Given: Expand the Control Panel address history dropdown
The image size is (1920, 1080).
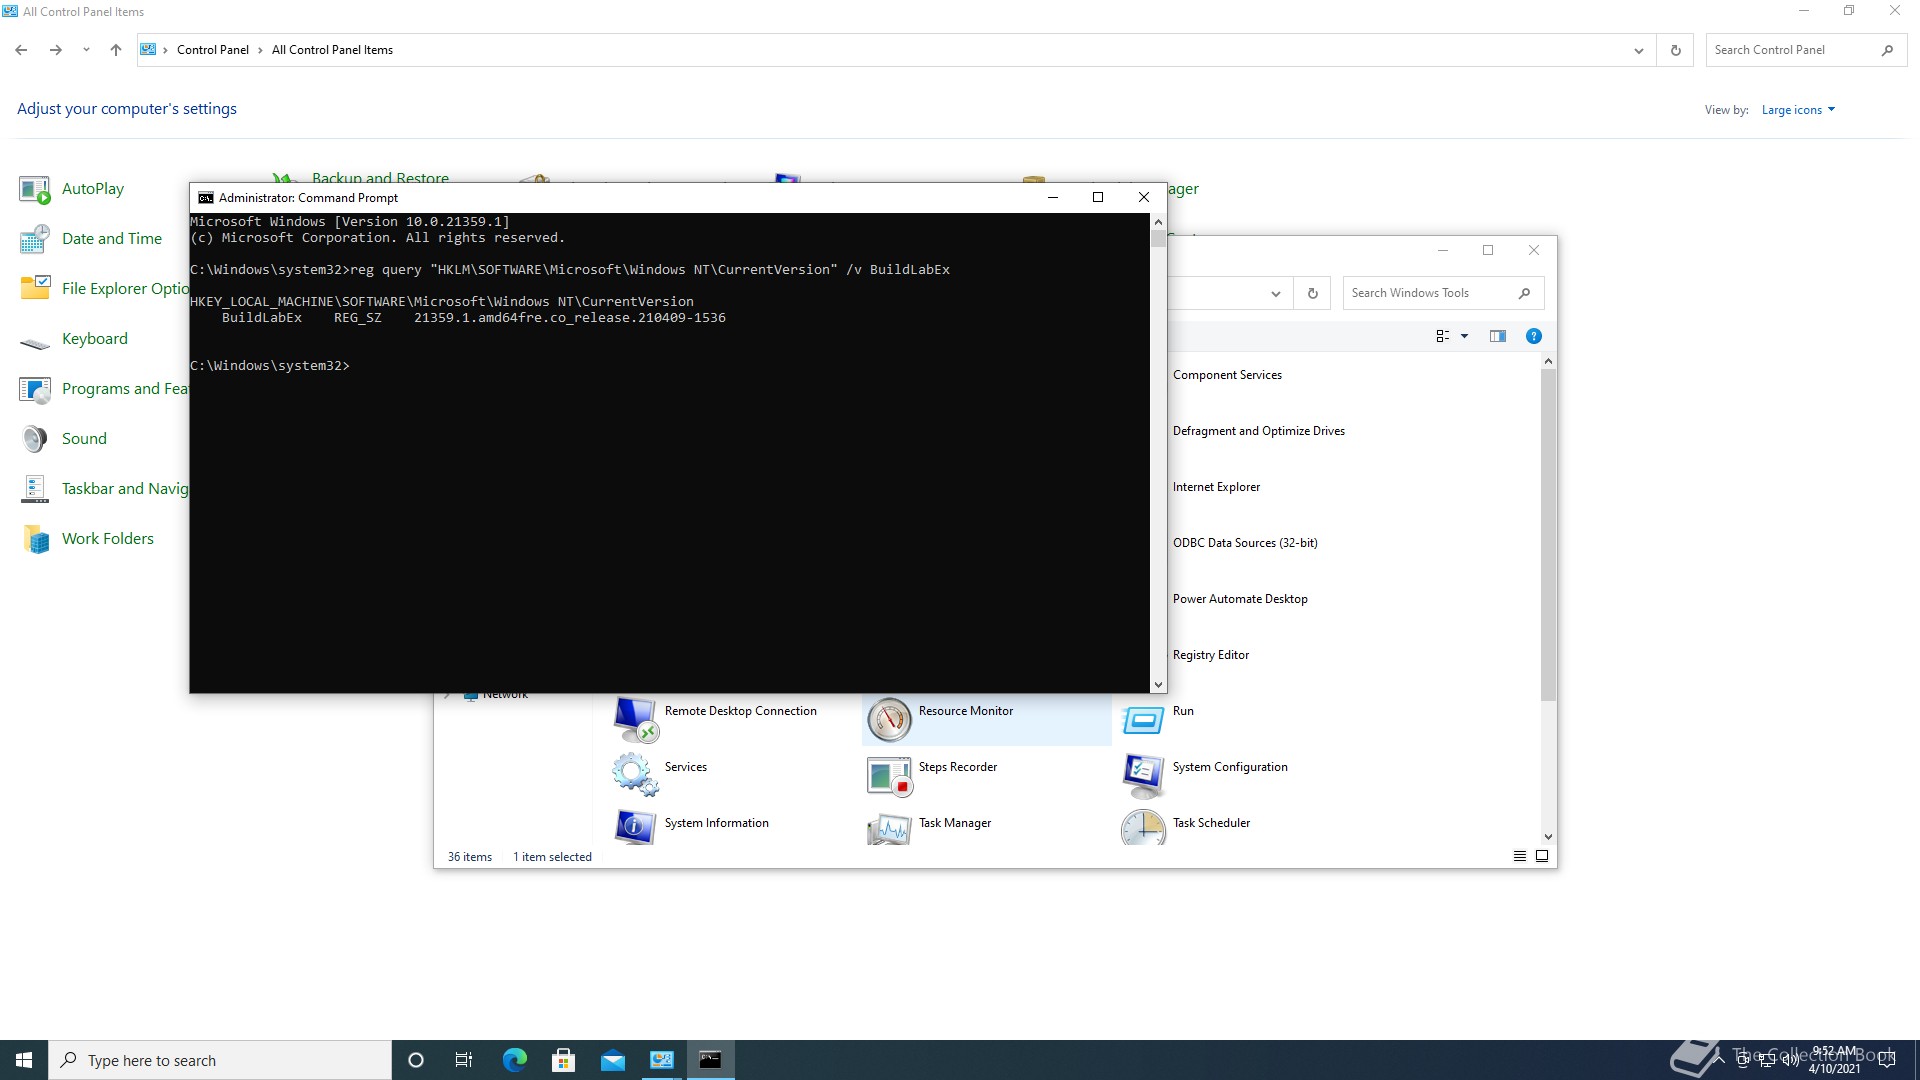Looking at the screenshot, I should [1638, 50].
